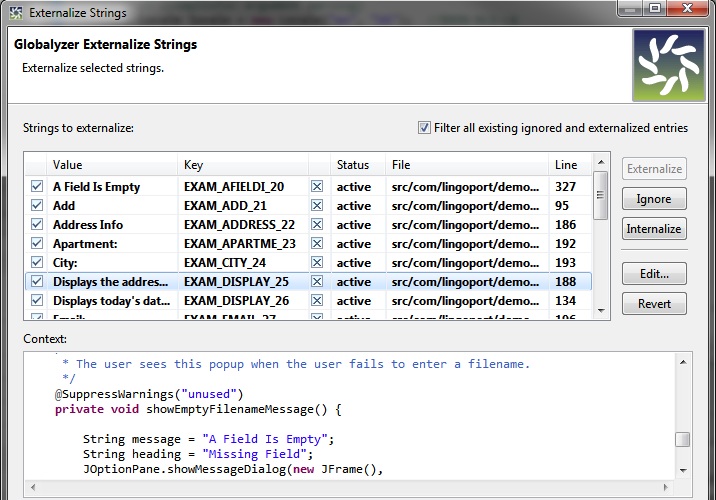Image resolution: width=716 pixels, height=500 pixels.
Task: Click the X icon beside EXAM_DISPLAY_26
Action: (317, 301)
